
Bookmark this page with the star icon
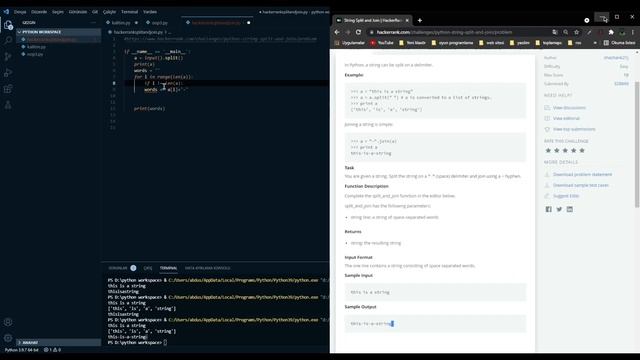576,32
